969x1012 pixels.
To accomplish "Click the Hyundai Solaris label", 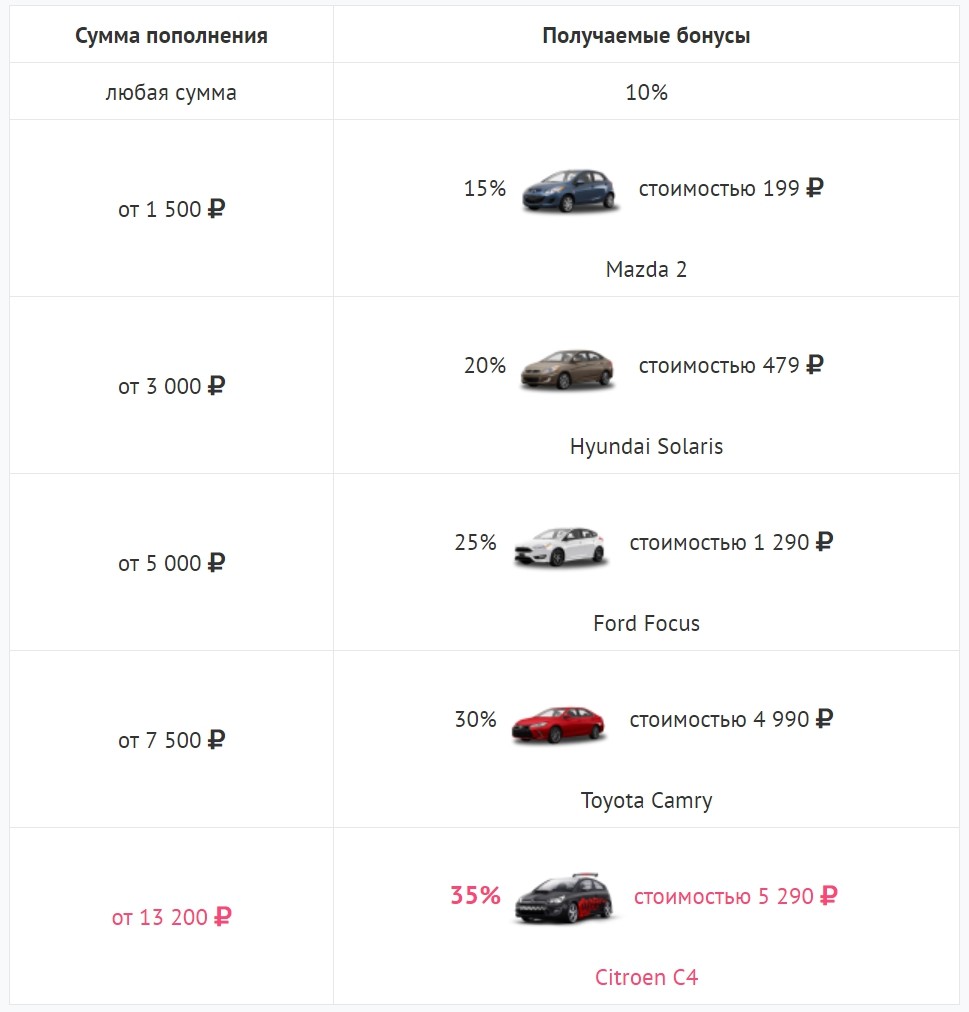I will pos(646,446).
